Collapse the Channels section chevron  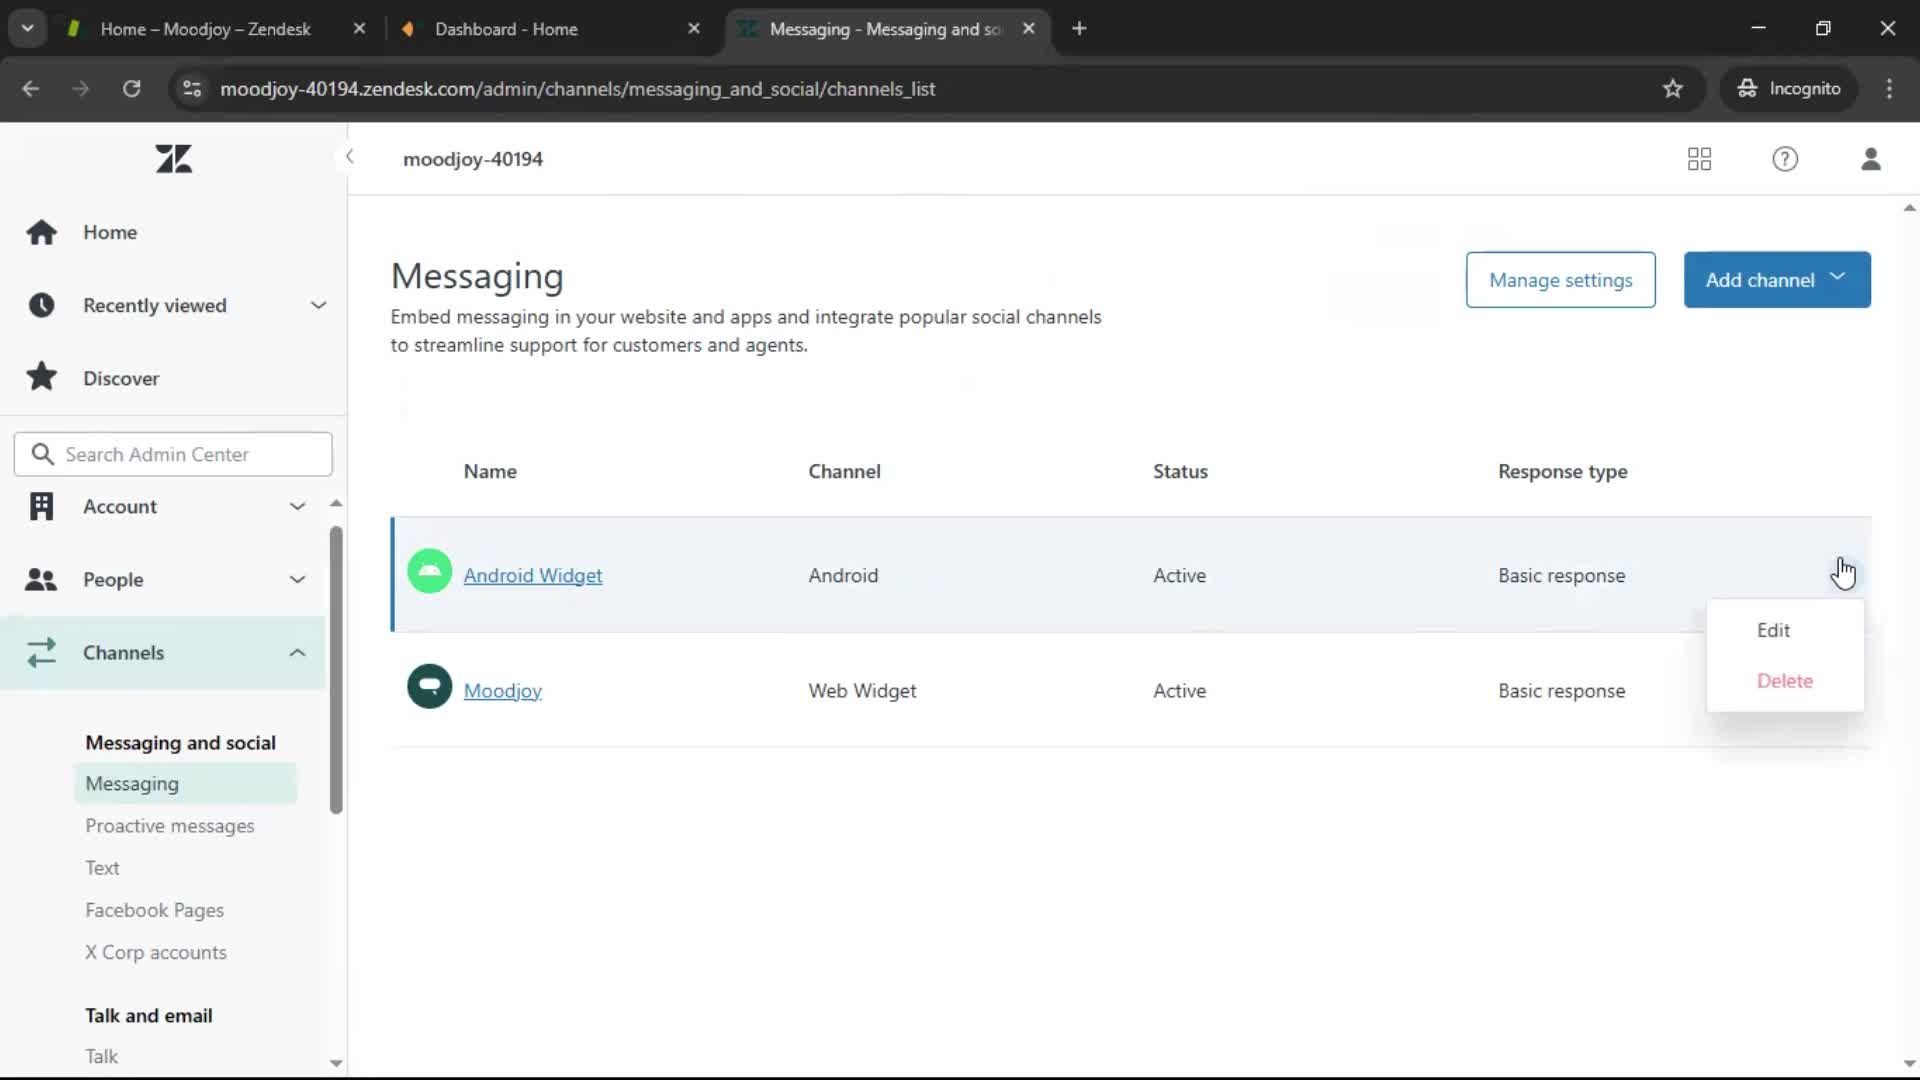297,653
